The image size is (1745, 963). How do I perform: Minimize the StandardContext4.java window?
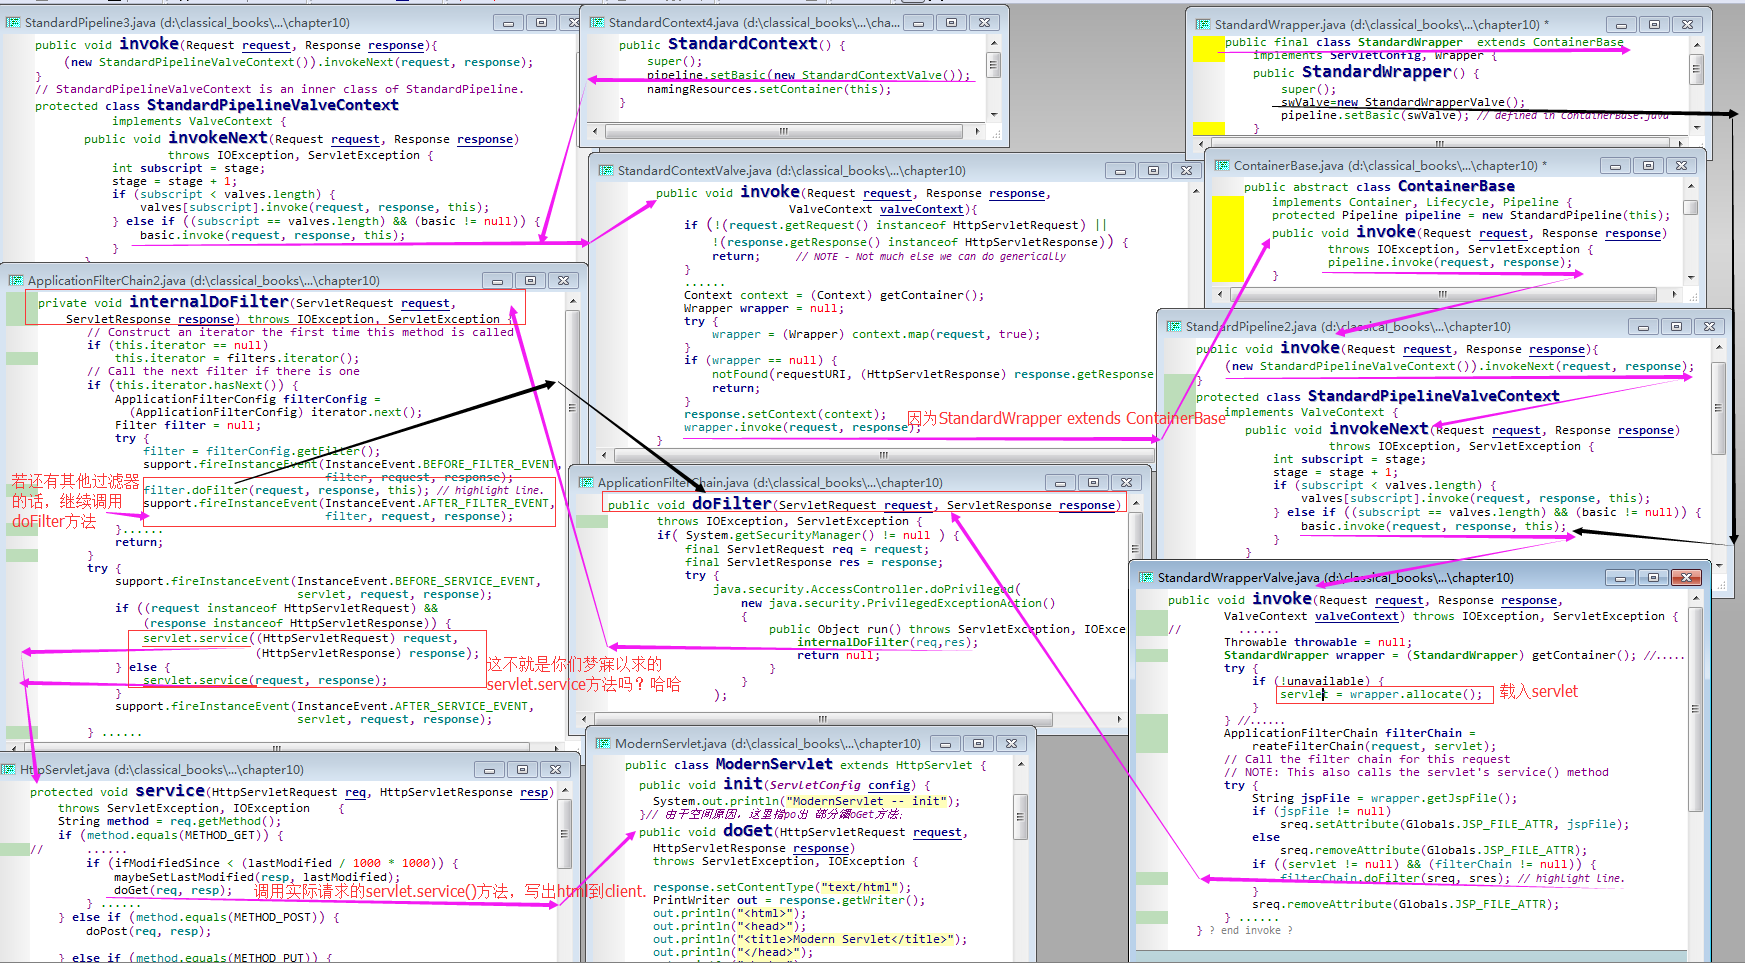918,22
